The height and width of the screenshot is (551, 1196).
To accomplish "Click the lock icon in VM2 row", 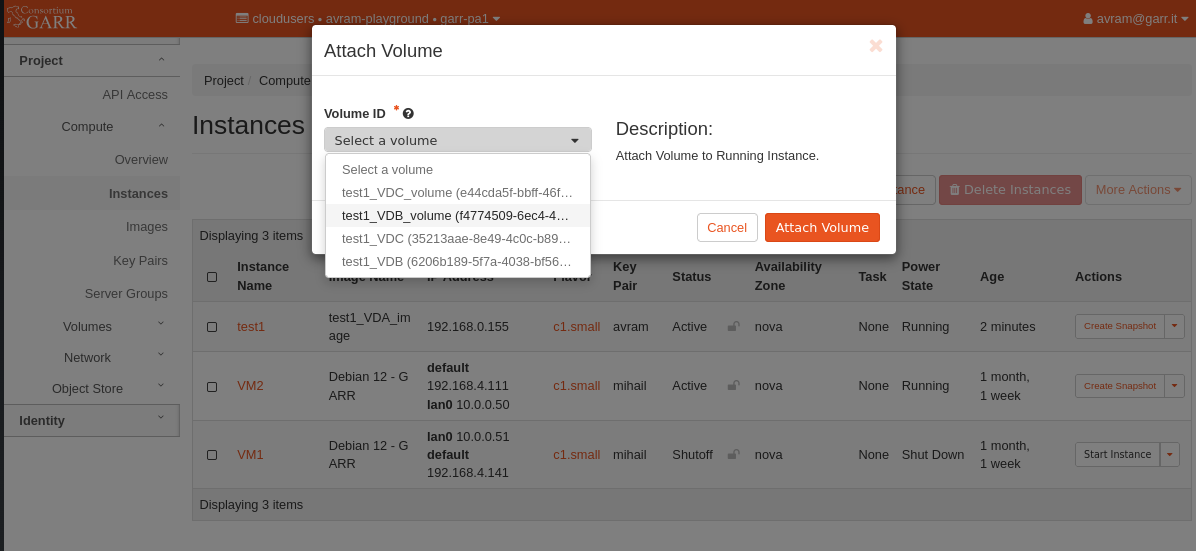I will pos(733,385).
